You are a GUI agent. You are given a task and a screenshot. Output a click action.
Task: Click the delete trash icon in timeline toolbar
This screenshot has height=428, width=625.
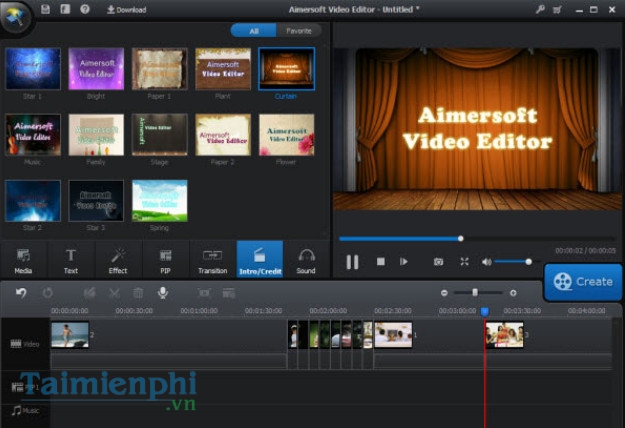(x=138, y=293)
